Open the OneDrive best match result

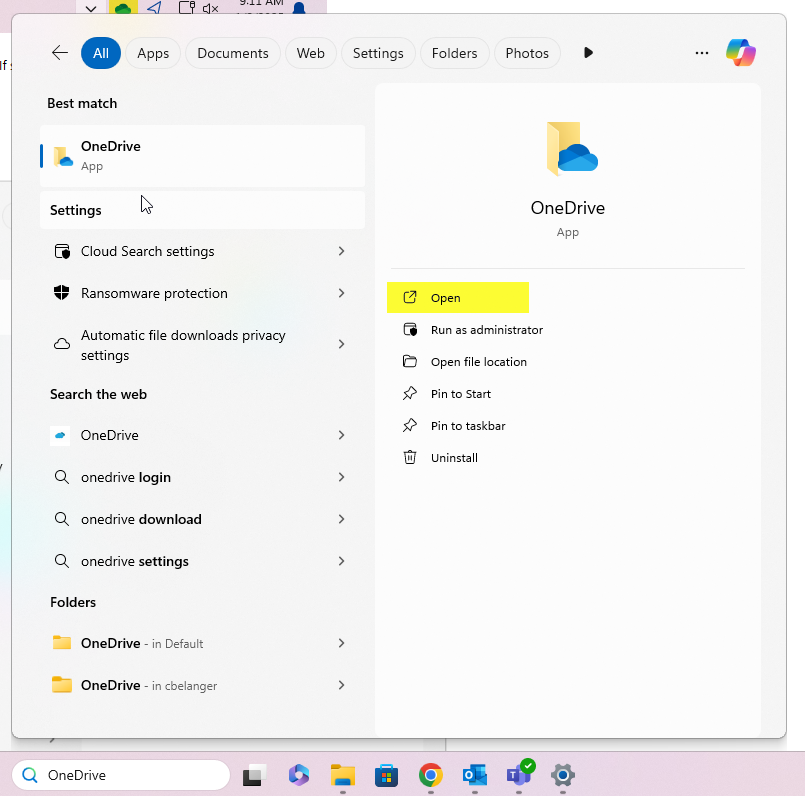pyautogui.click(x=202, y=156)
